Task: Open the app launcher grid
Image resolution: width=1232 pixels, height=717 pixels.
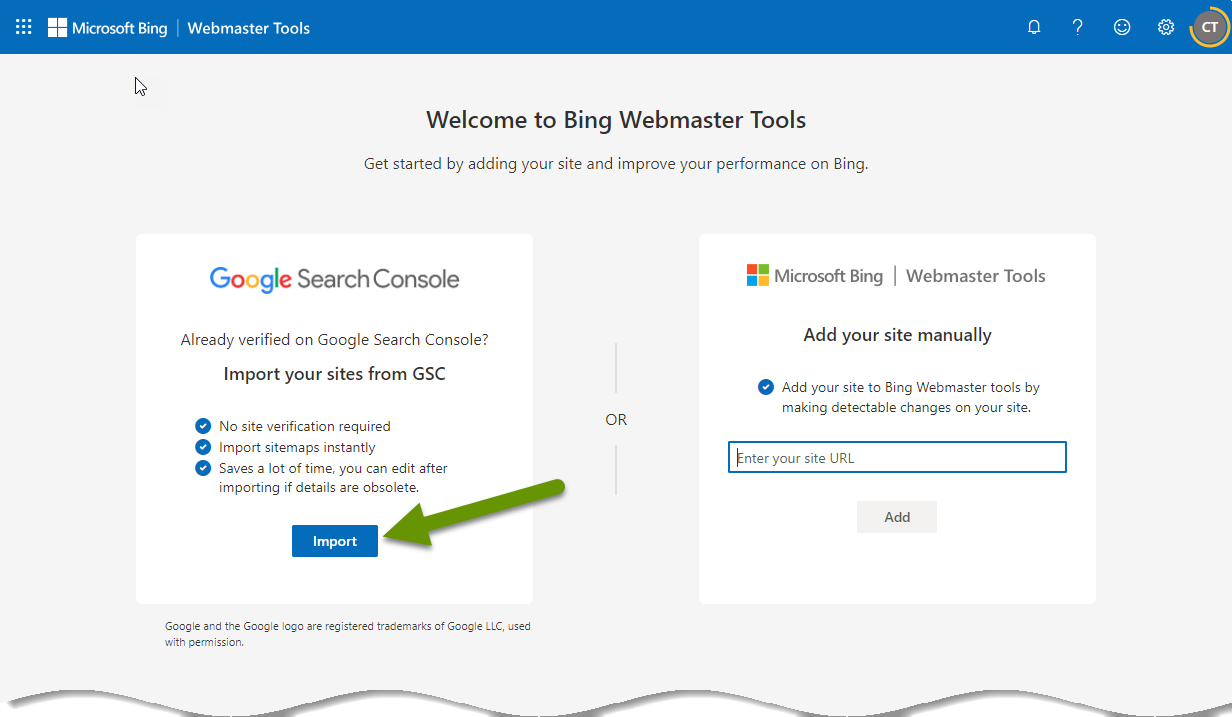Action: pos(22,27)
